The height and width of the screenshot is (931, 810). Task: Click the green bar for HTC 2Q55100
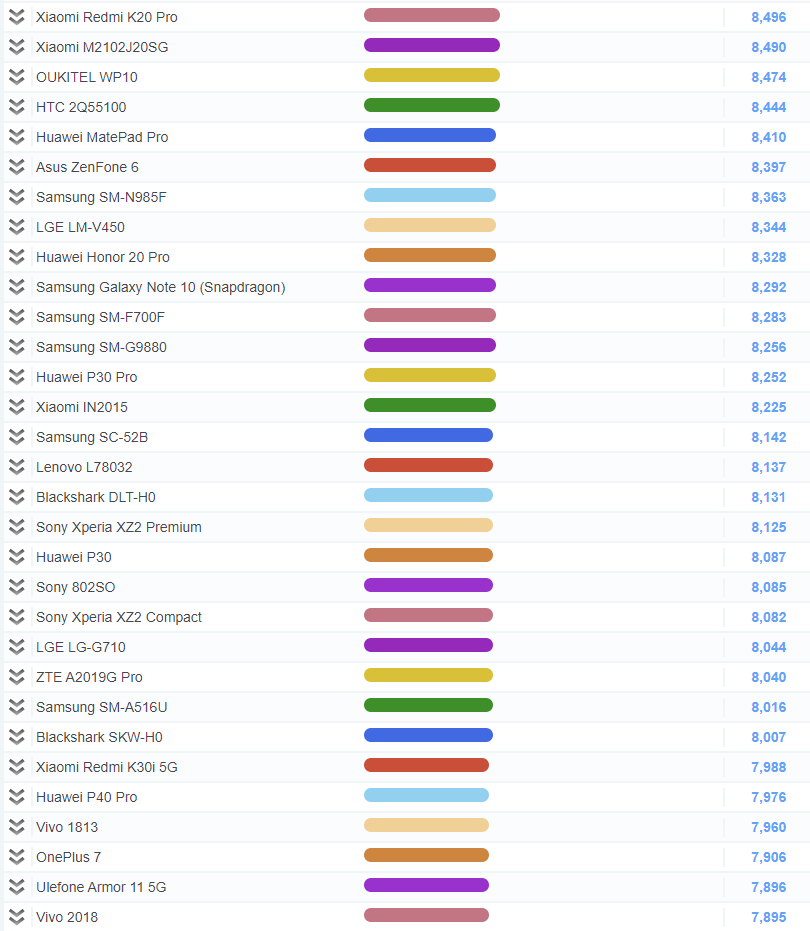click(432, 105)
